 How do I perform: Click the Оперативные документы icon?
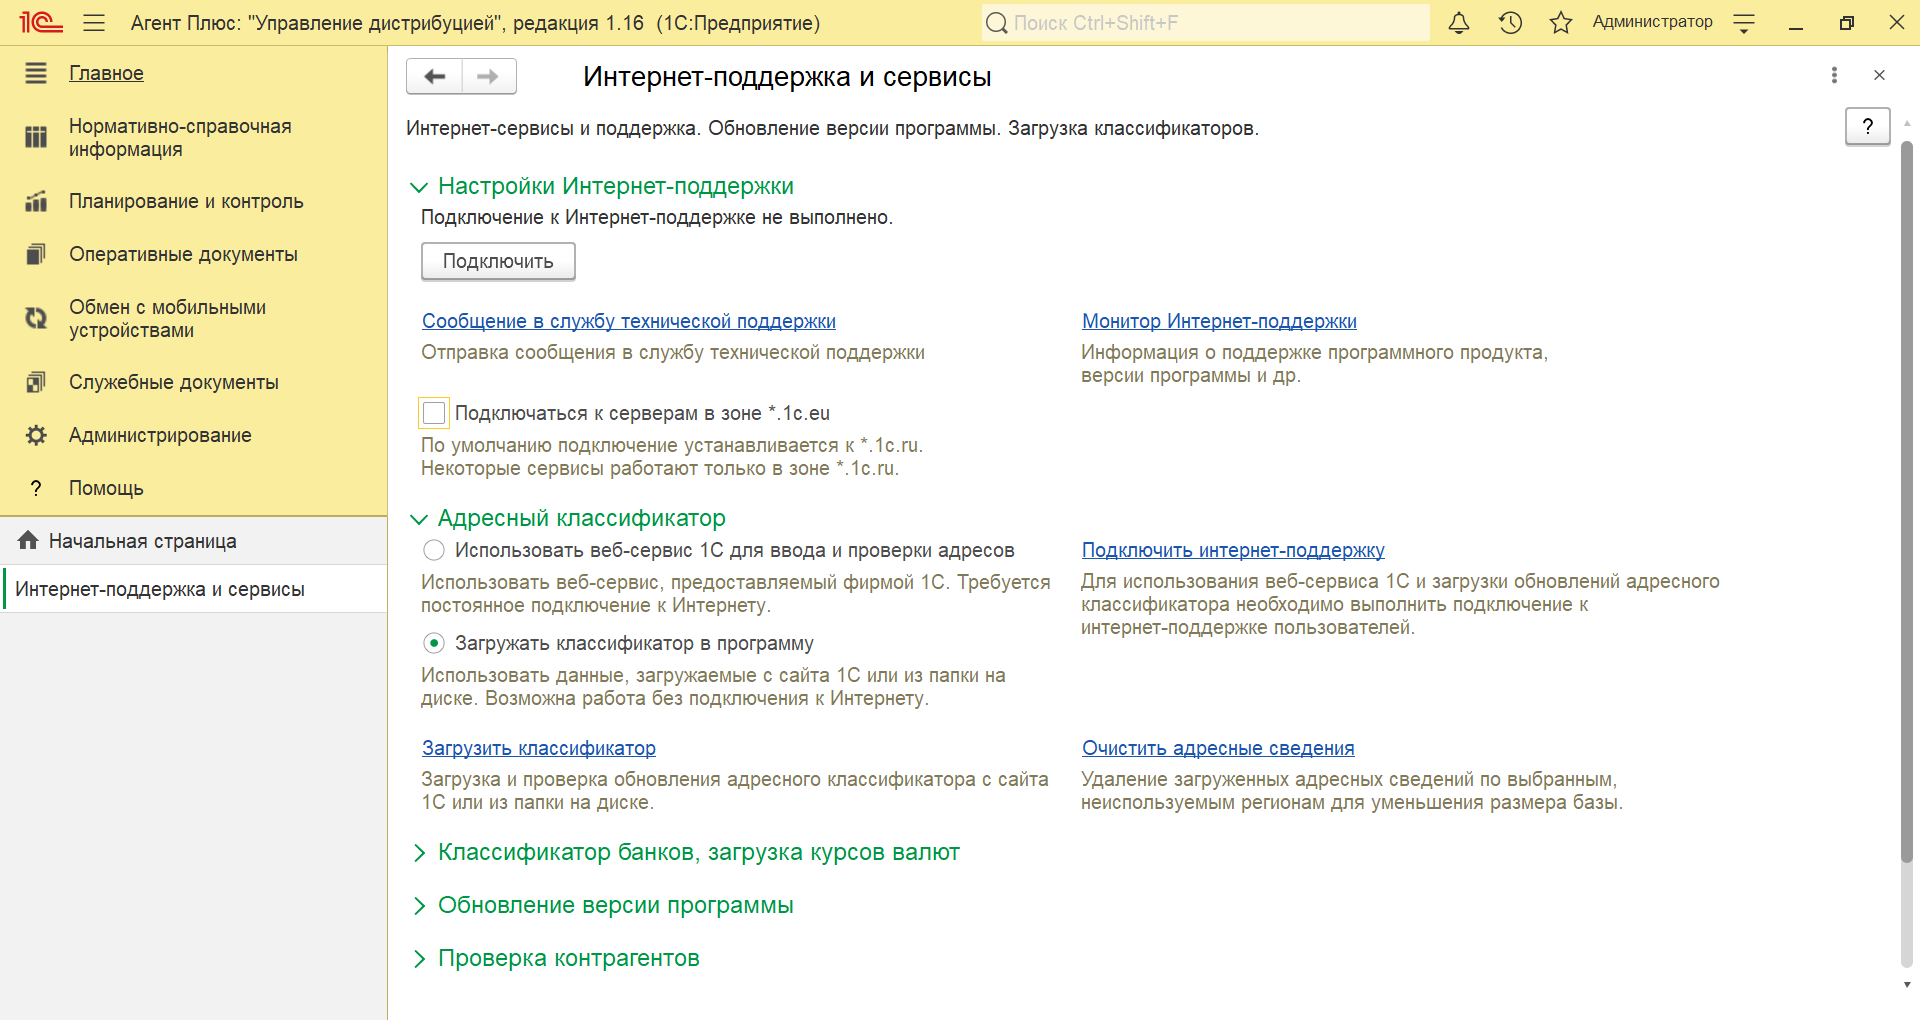coord(36,254)
